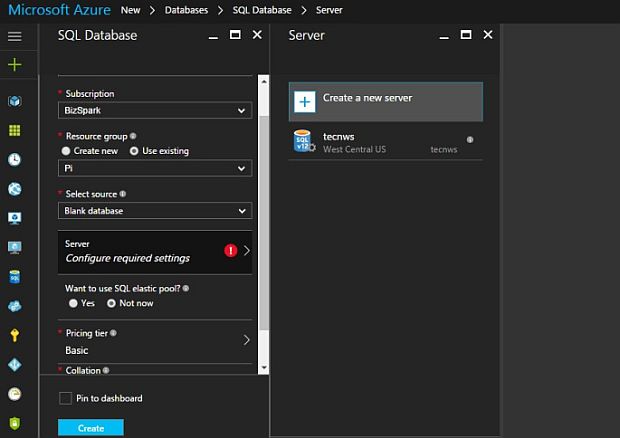Open the green shield Security Center icon
Image resolution: width=620 pixels, height=438 pixels.
point(15,423)
